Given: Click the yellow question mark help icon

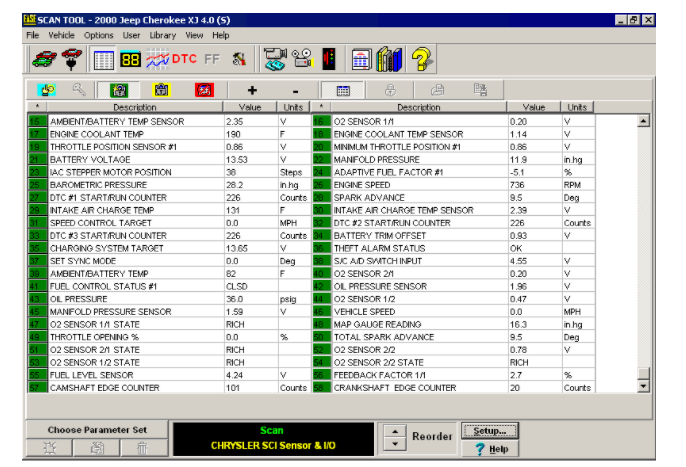Looking at the screenshot, I should coord(421,59).
